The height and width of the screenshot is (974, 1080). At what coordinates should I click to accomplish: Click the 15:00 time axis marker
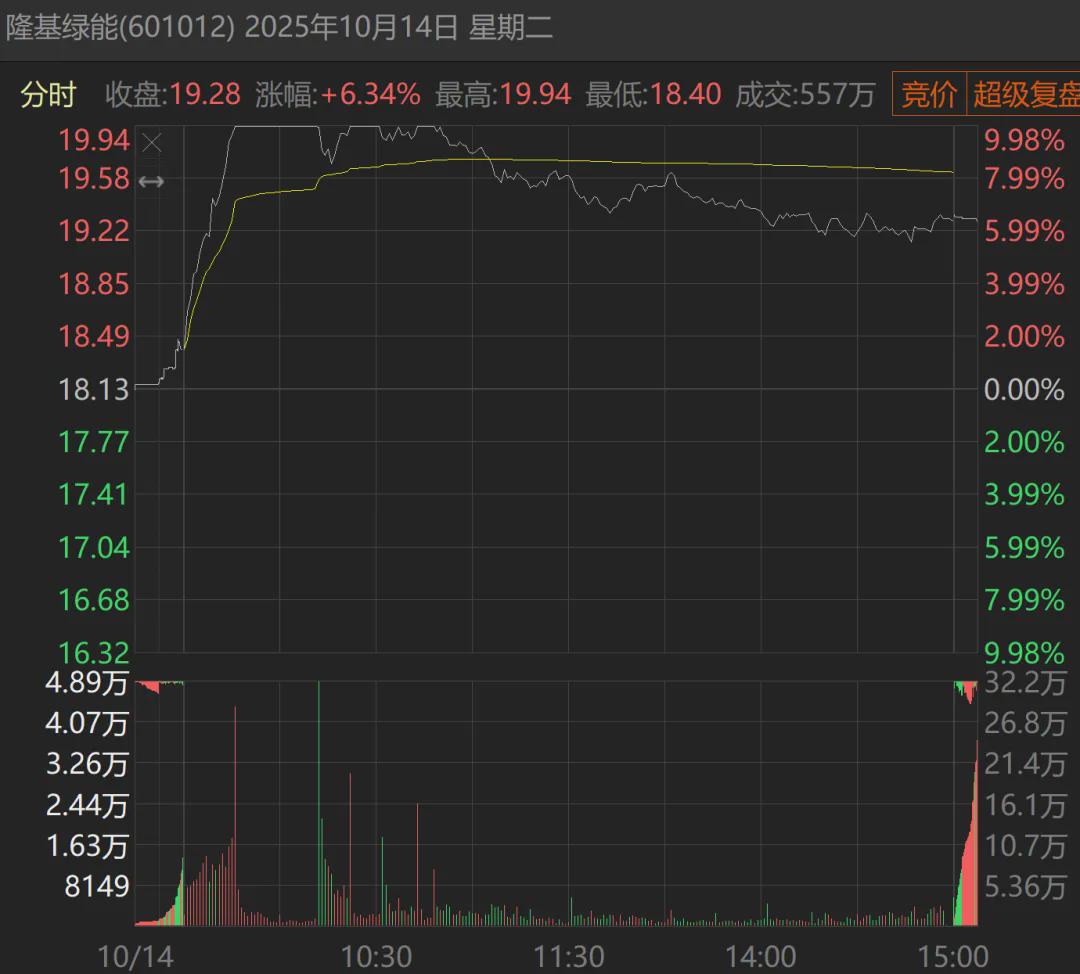[x=955, y=956]
